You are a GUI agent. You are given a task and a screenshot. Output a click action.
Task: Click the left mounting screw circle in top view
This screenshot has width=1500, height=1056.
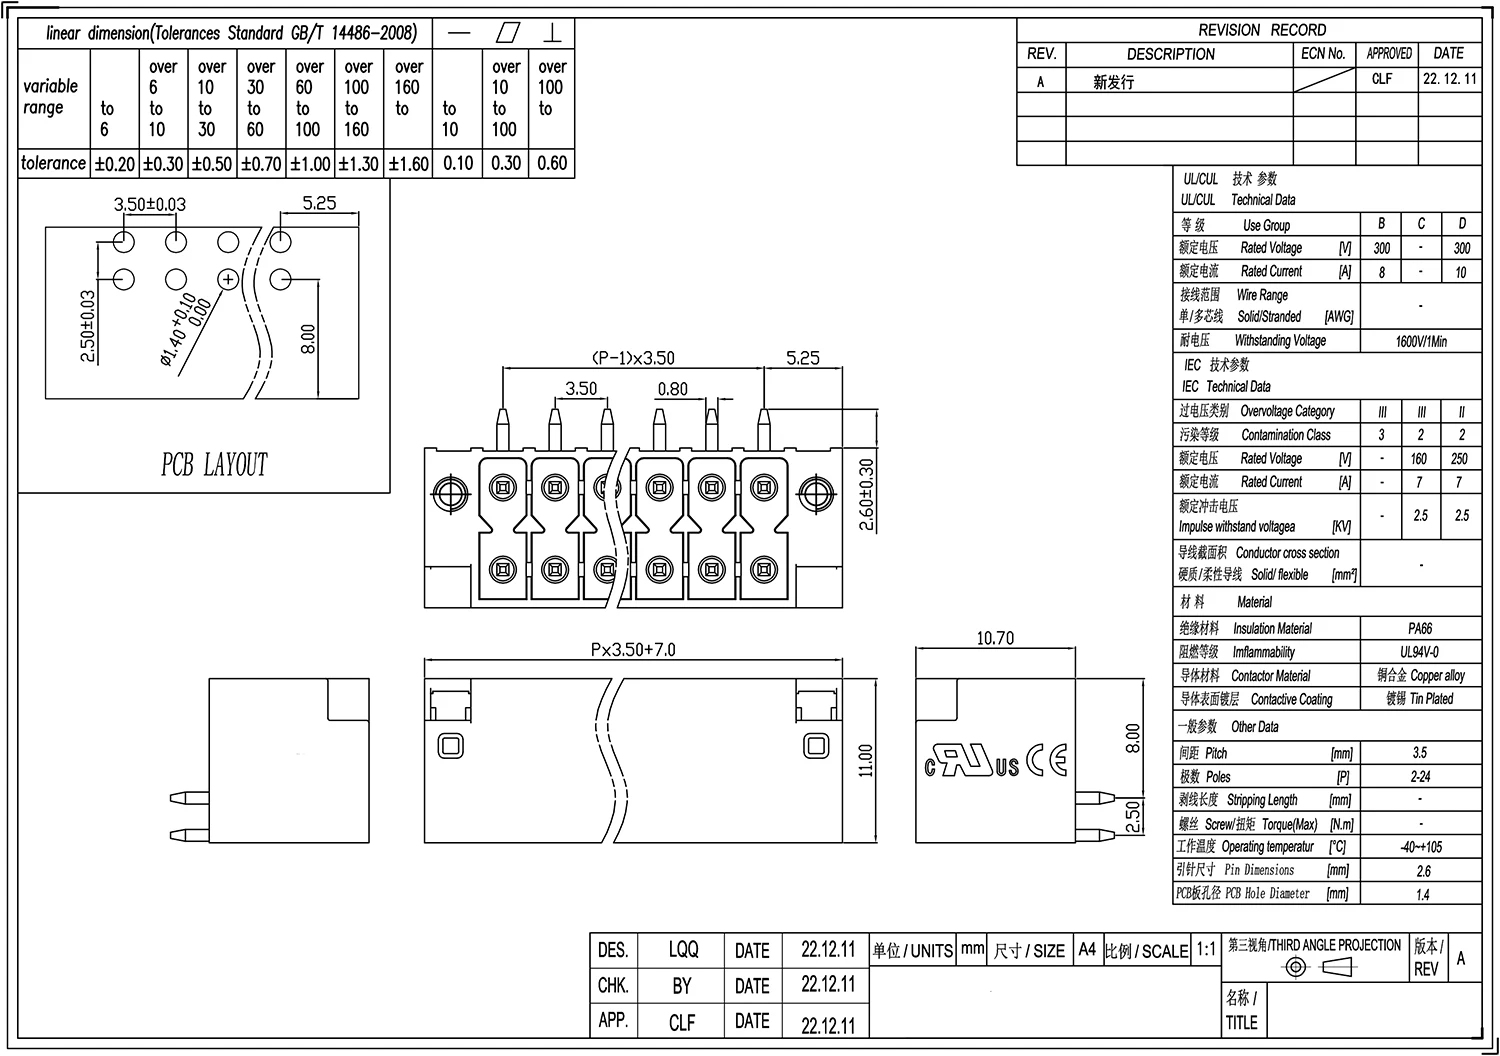pos(449,490)
